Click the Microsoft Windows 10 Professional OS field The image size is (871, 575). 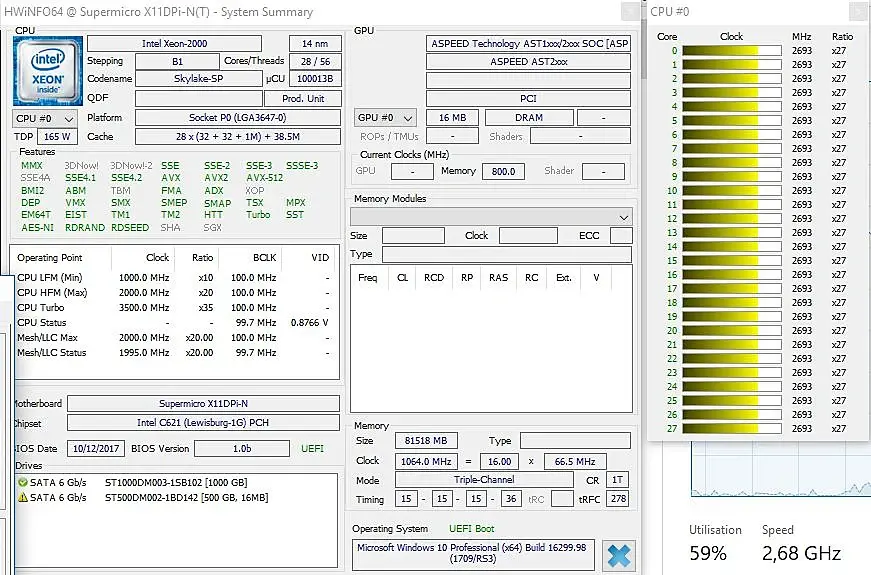[x=473, y=553]
